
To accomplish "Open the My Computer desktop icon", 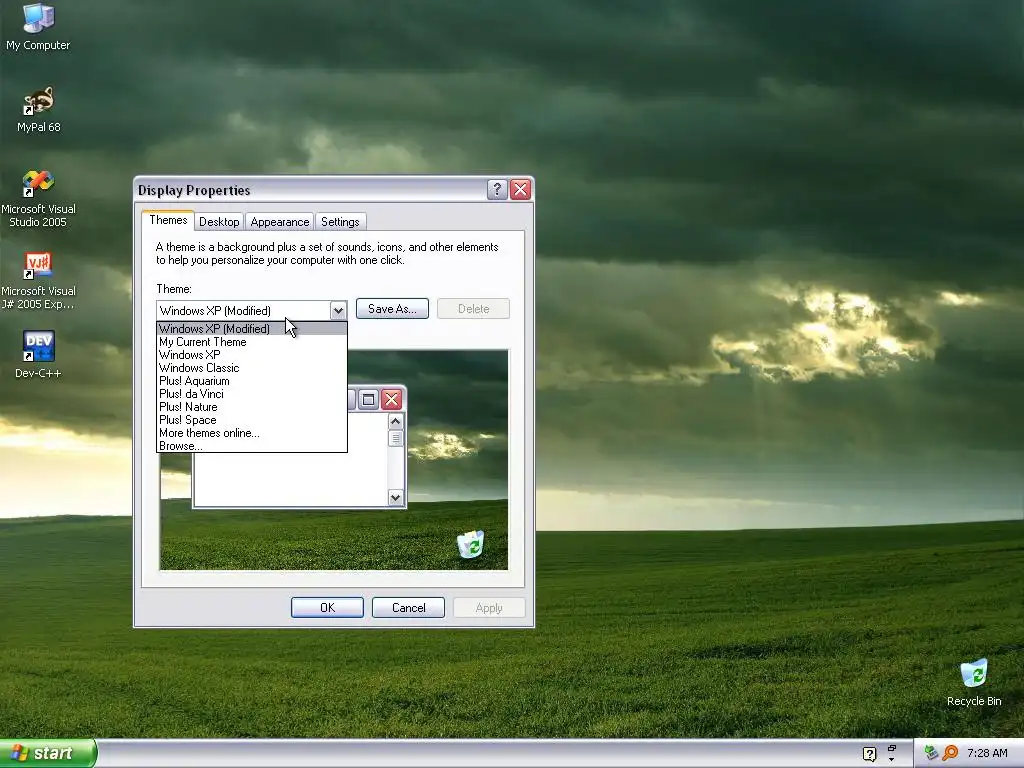I will [x=38, y=26].
